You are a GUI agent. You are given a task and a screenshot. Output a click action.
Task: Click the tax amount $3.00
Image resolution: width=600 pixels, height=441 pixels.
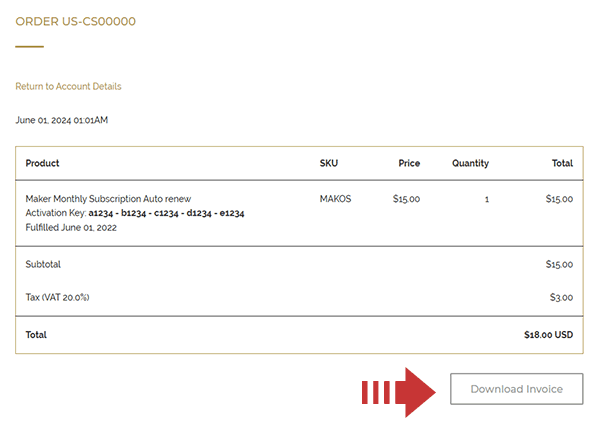(x=561, y=297)
